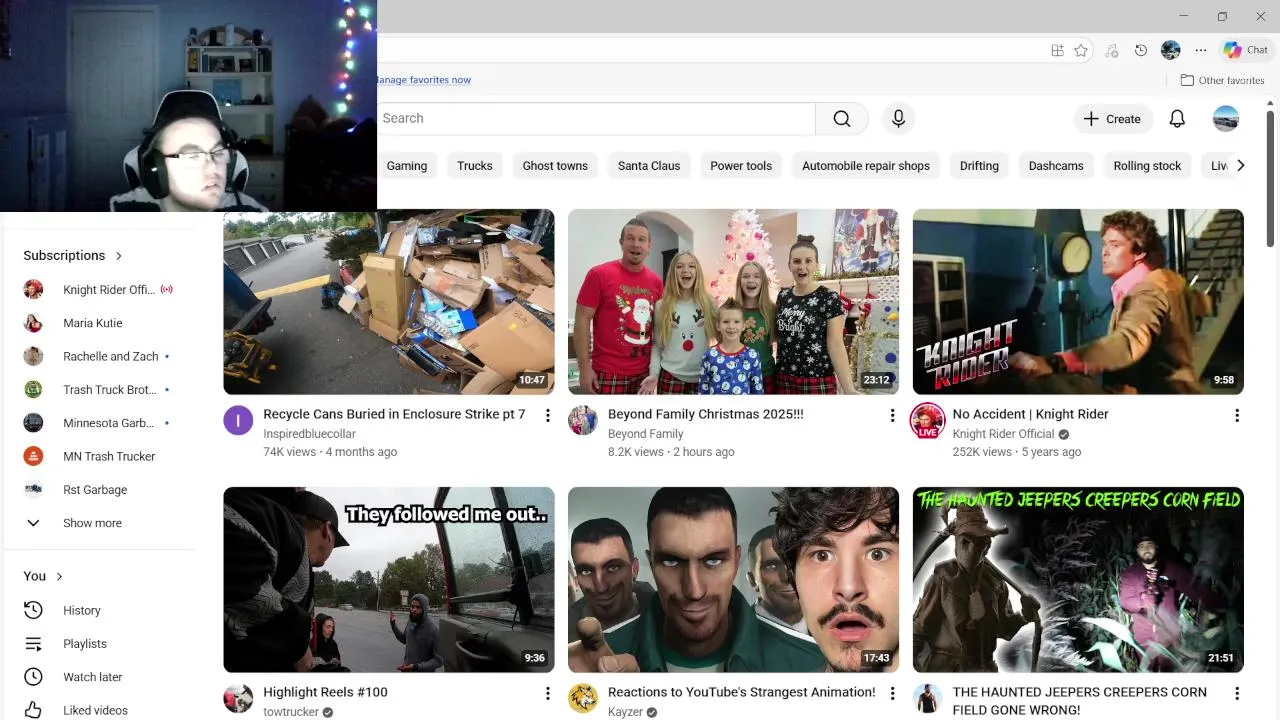Open the browser apps grid icon
The width and height of the screenshot is (1280, 720).
1057,50
